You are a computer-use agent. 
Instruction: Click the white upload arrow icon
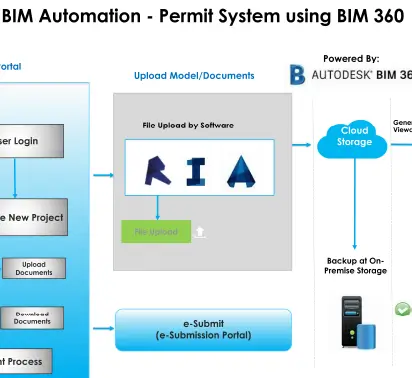point(200,232)
